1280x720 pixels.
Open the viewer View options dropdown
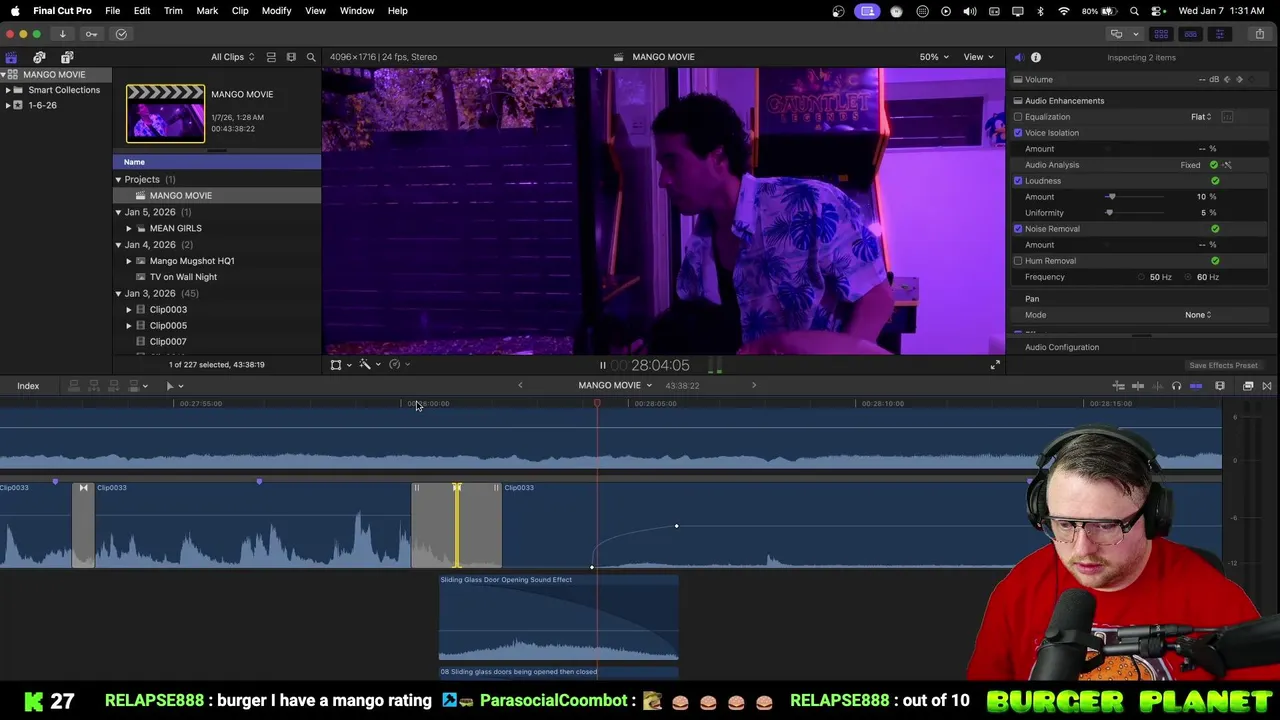tap(978, 57)
